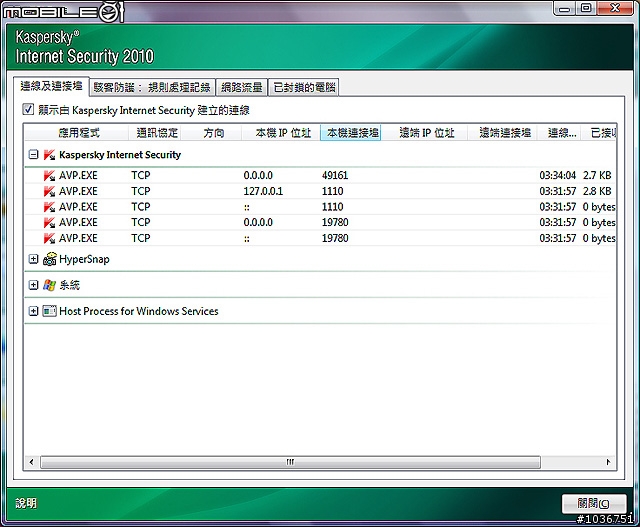
Task: Click AVP.EXE icon on 127.0.0.1 row
Action: (x=49, y=191)
